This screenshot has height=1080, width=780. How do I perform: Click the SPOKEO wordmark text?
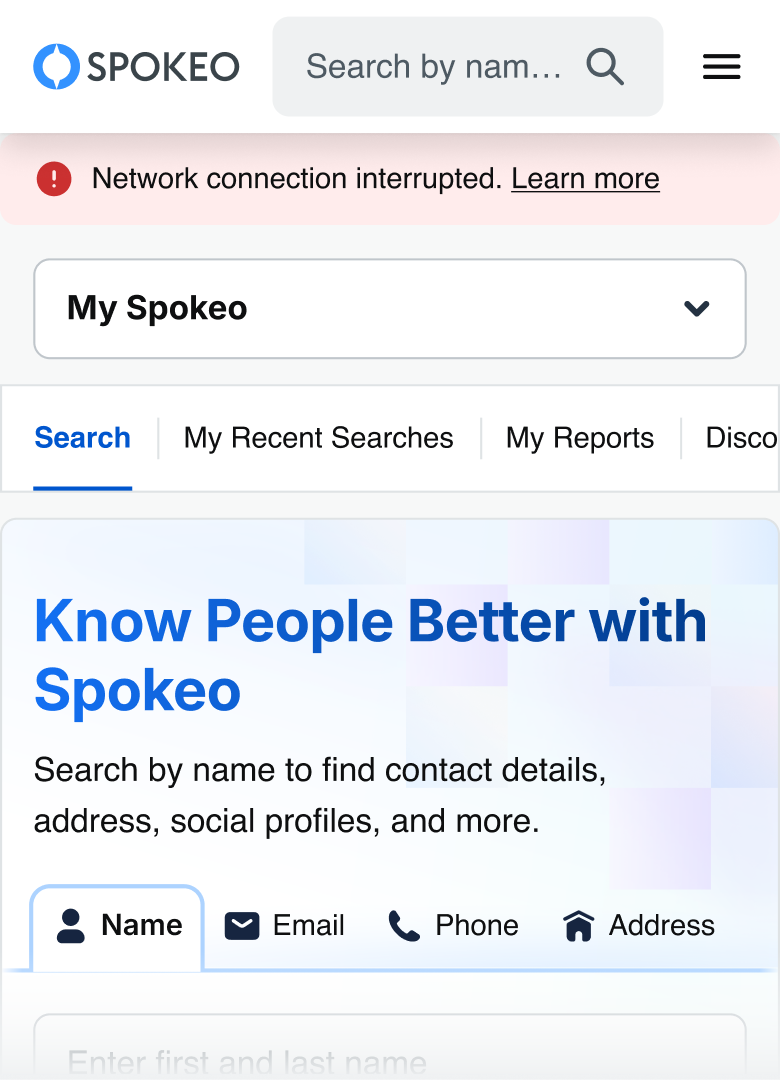pyautogui.click(x=163, y=67)
